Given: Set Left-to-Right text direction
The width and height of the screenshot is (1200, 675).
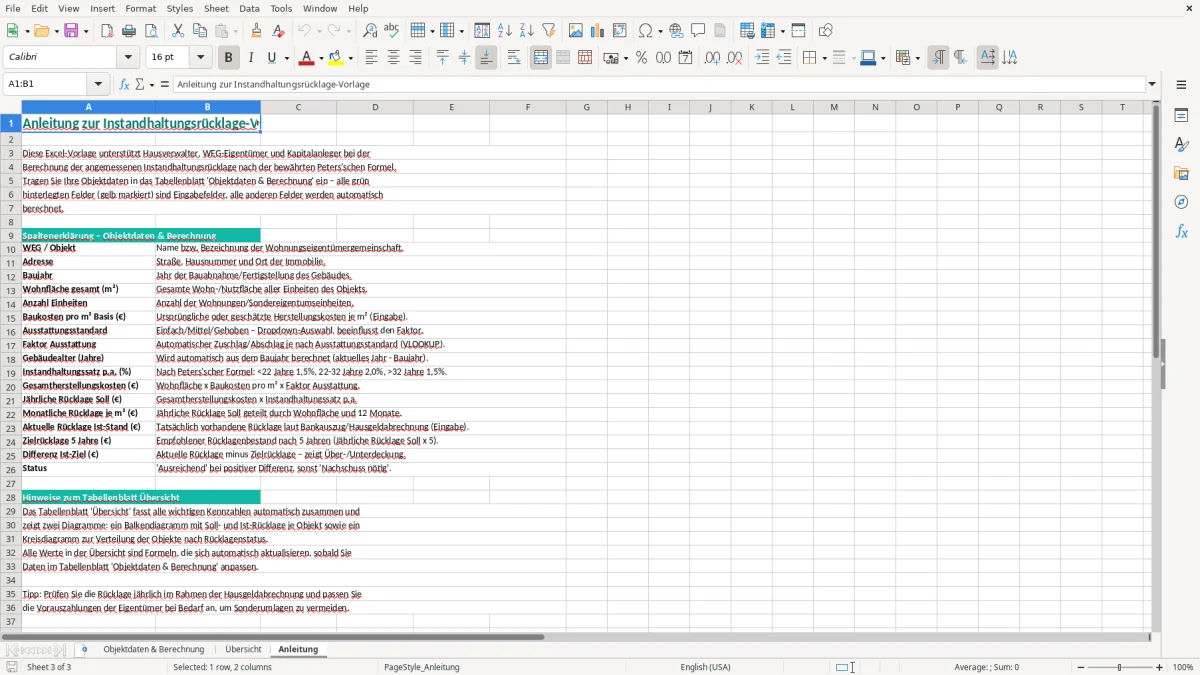Looking at the screenshot, I should pos(938,58).
